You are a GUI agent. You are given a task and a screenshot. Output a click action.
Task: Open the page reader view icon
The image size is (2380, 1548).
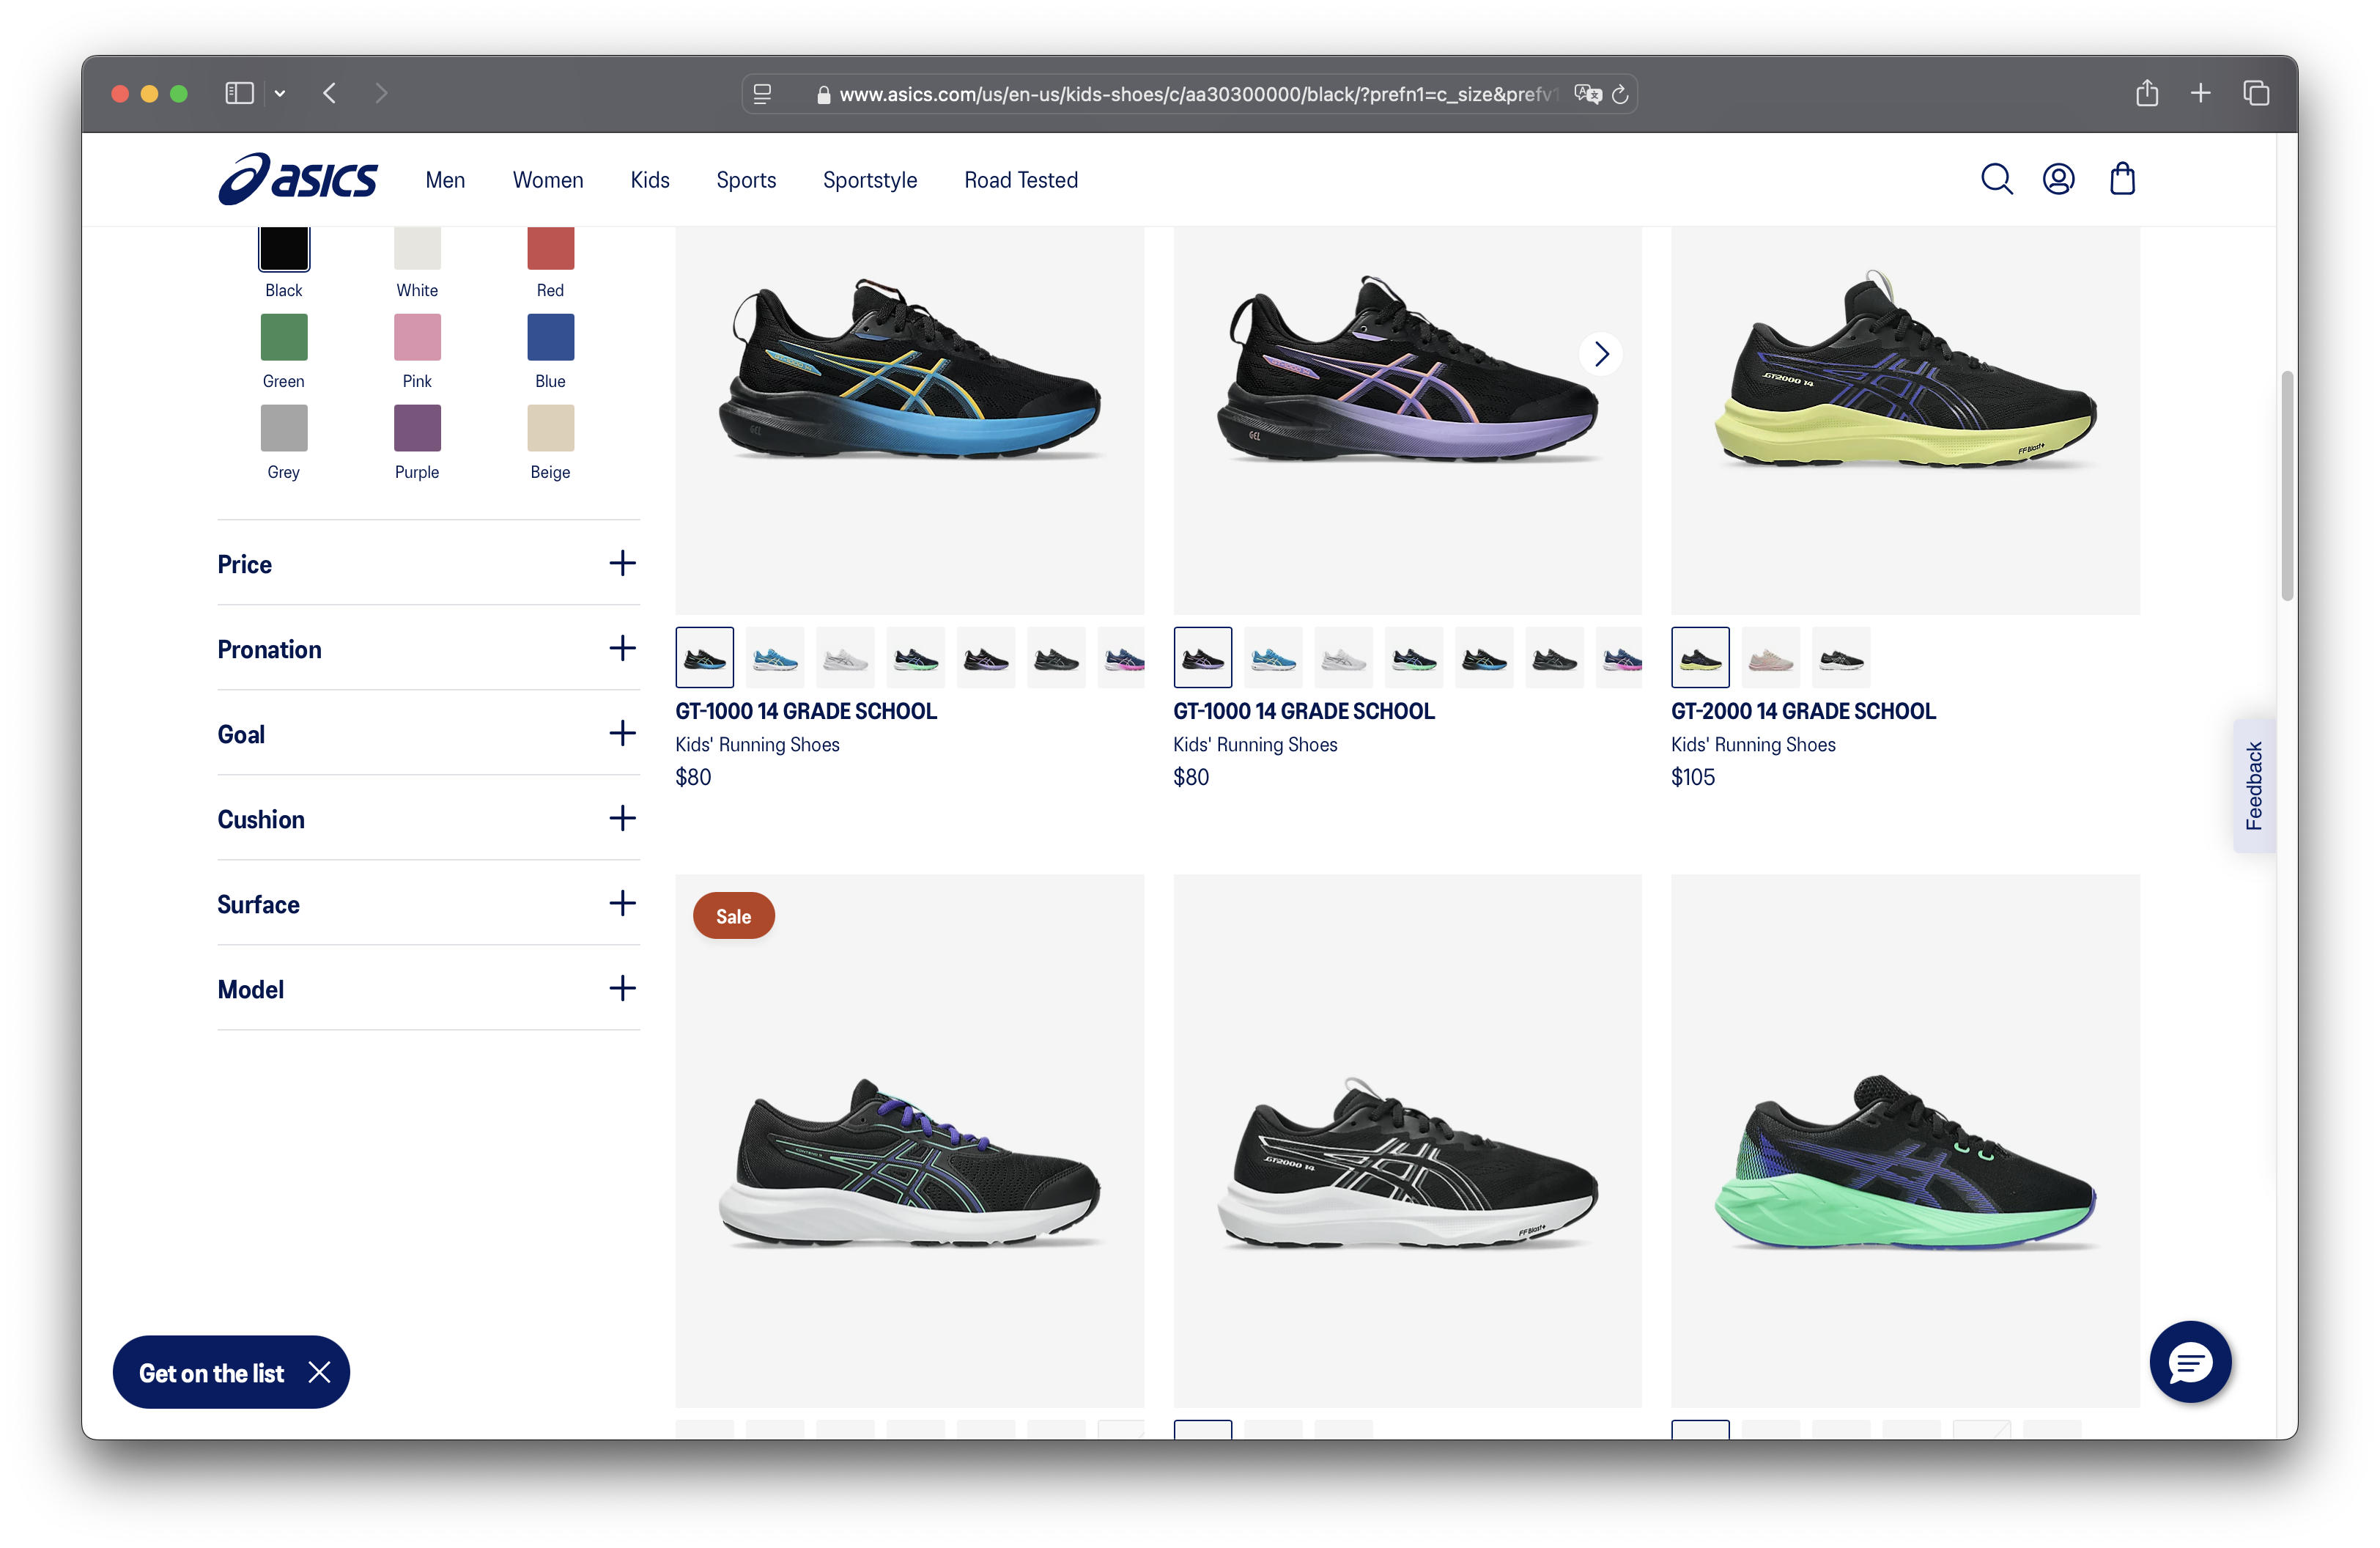[762, 94]
